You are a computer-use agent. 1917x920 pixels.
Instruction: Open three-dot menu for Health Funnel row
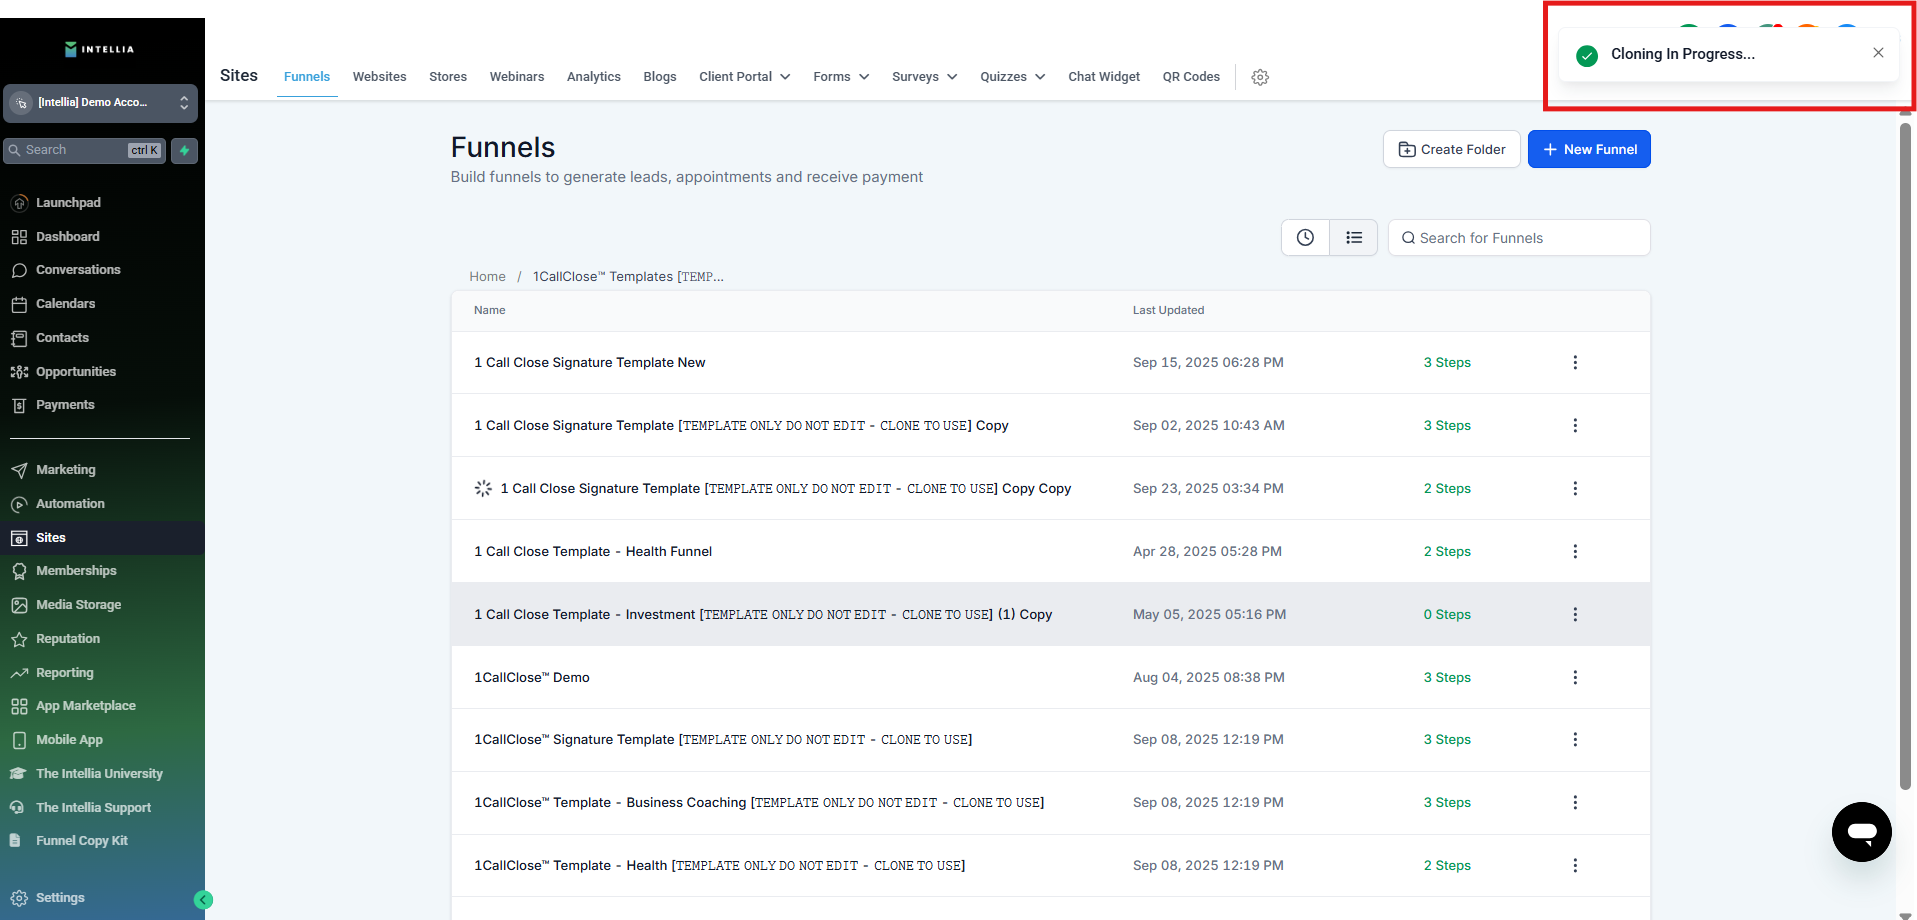pyautogui.click(x=1575, y=552)
